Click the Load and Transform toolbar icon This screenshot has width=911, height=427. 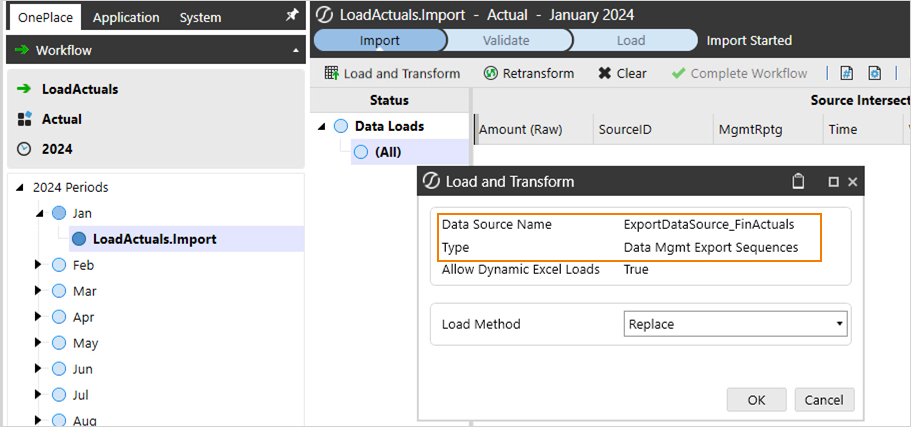coord(332,73)
